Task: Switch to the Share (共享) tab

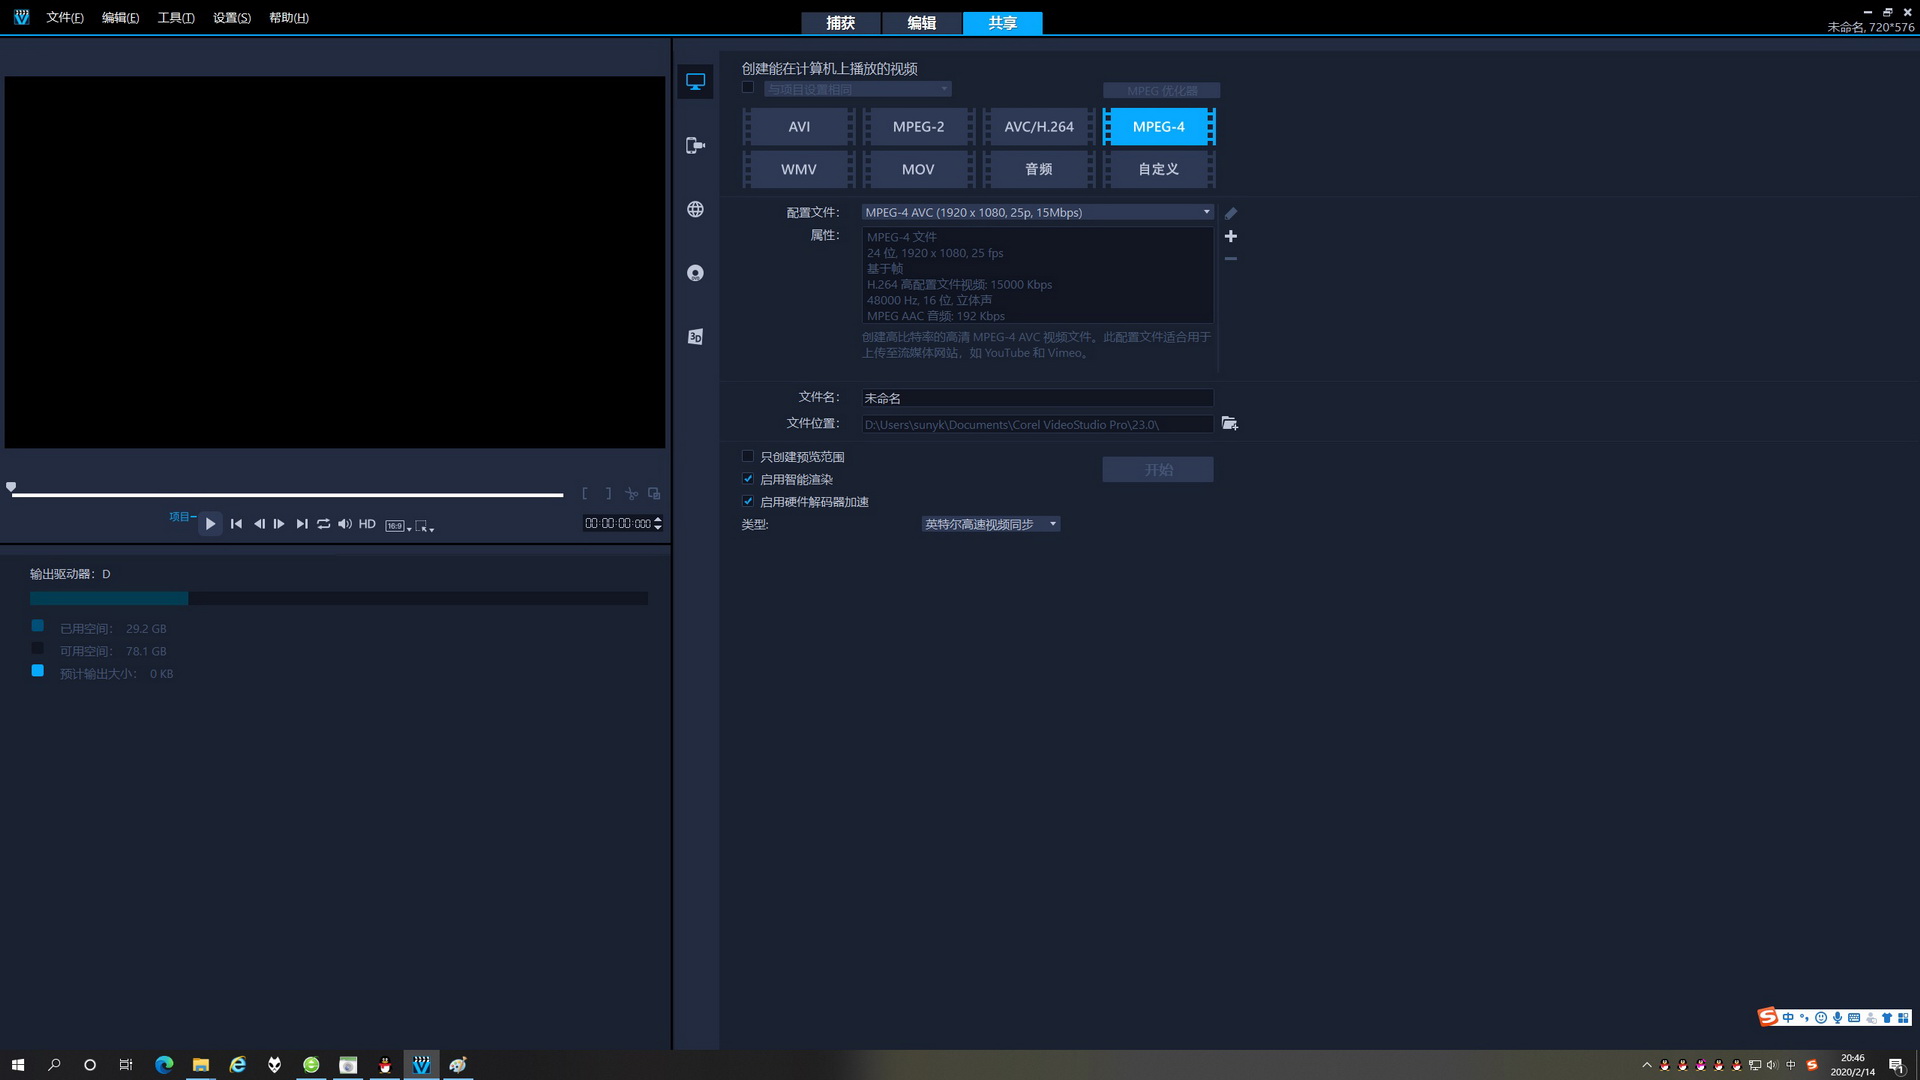Action: 1002,23
